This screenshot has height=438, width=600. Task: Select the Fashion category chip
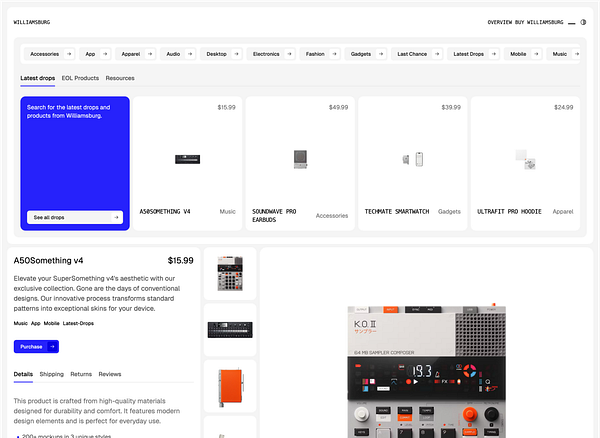click(320, 54)
